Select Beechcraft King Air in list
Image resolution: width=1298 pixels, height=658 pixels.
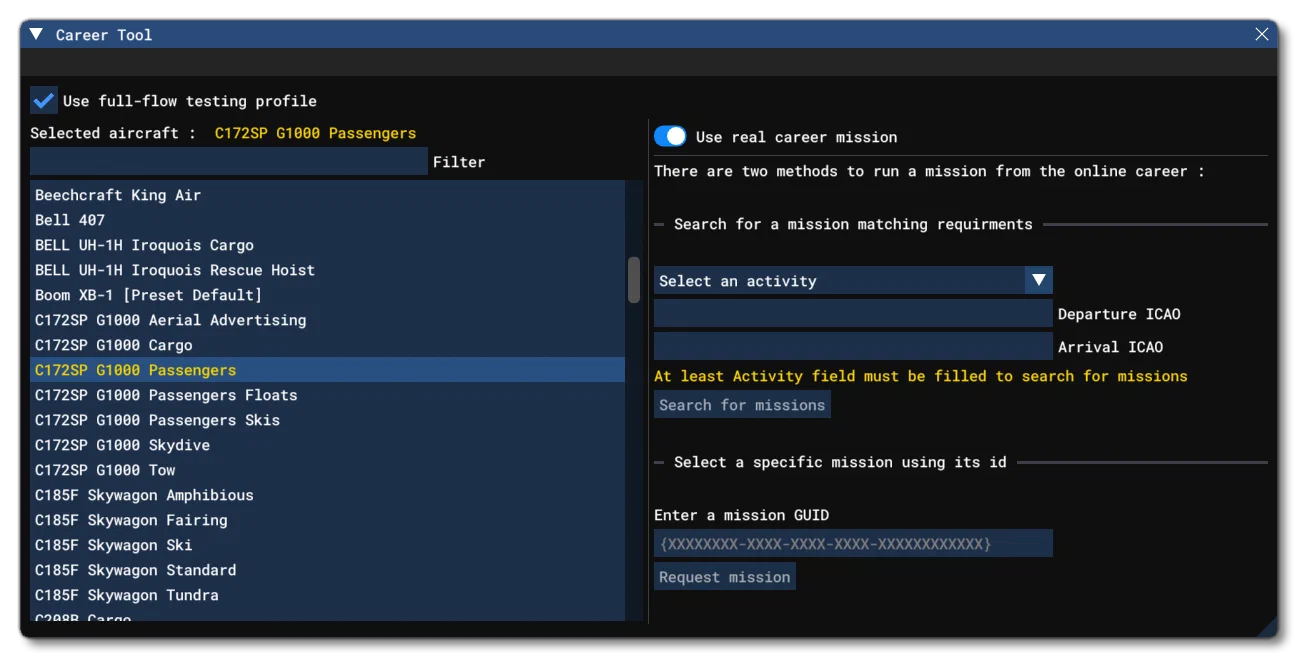(327, 195)
